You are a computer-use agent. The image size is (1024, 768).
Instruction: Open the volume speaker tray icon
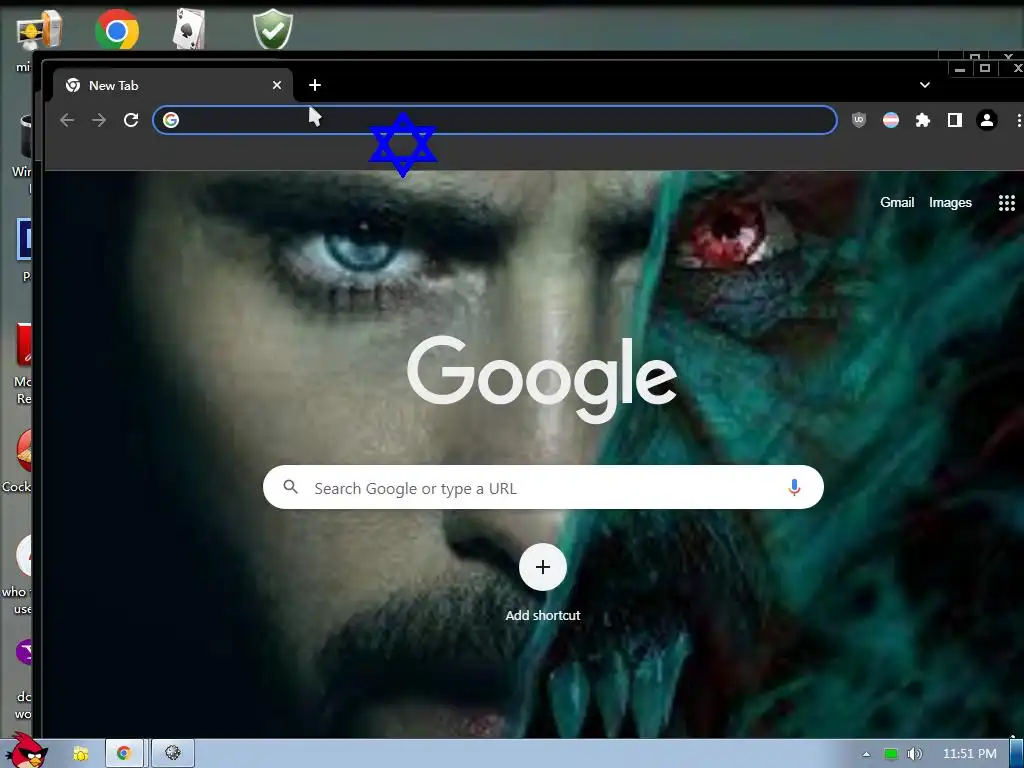915,754
